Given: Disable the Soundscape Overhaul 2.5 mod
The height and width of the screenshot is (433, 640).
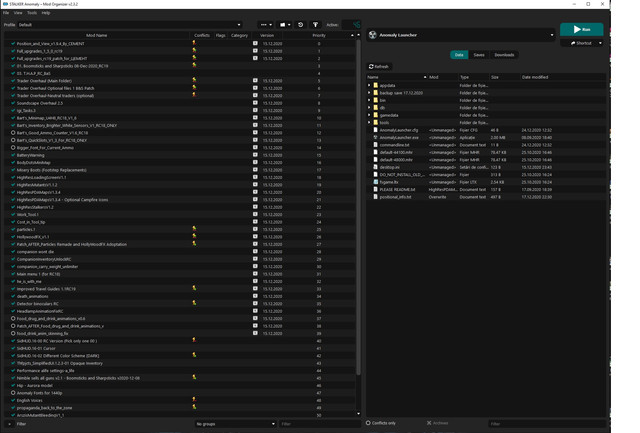Looking at the screenshot, I should coord(13,103).
